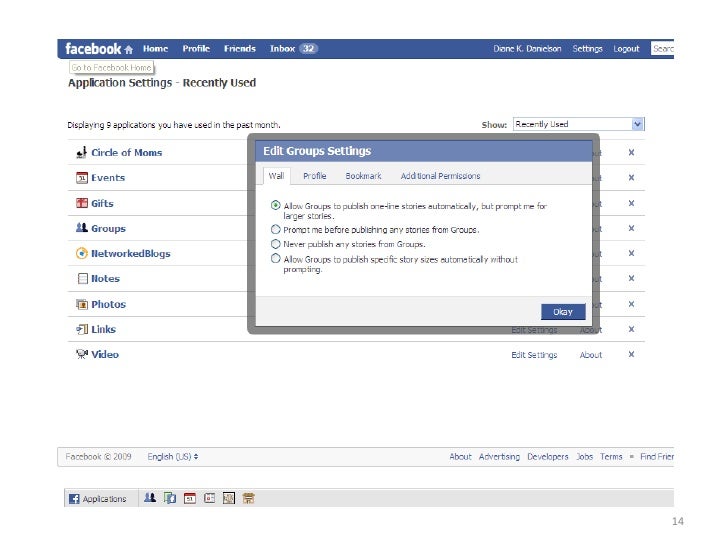The width and height of the screenshot is (728, 546).
Task: Open the Jobs footer link
Action: coord(585,457)
